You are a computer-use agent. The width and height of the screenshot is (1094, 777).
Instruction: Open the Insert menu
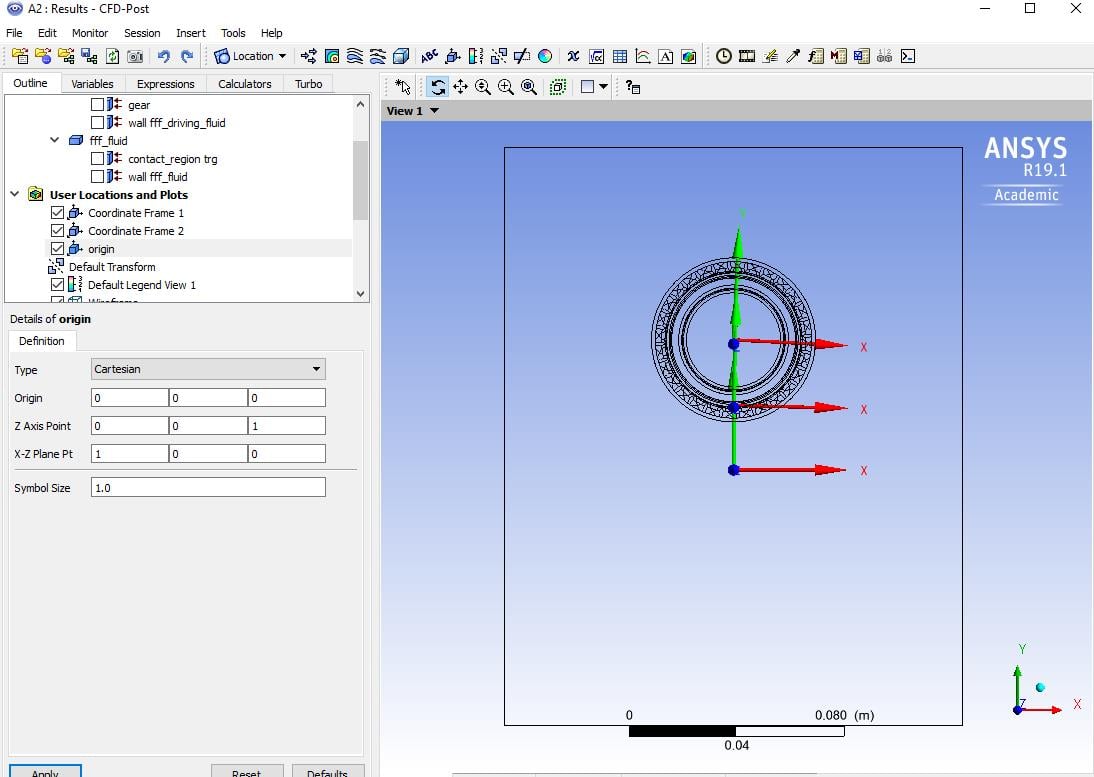190,33
